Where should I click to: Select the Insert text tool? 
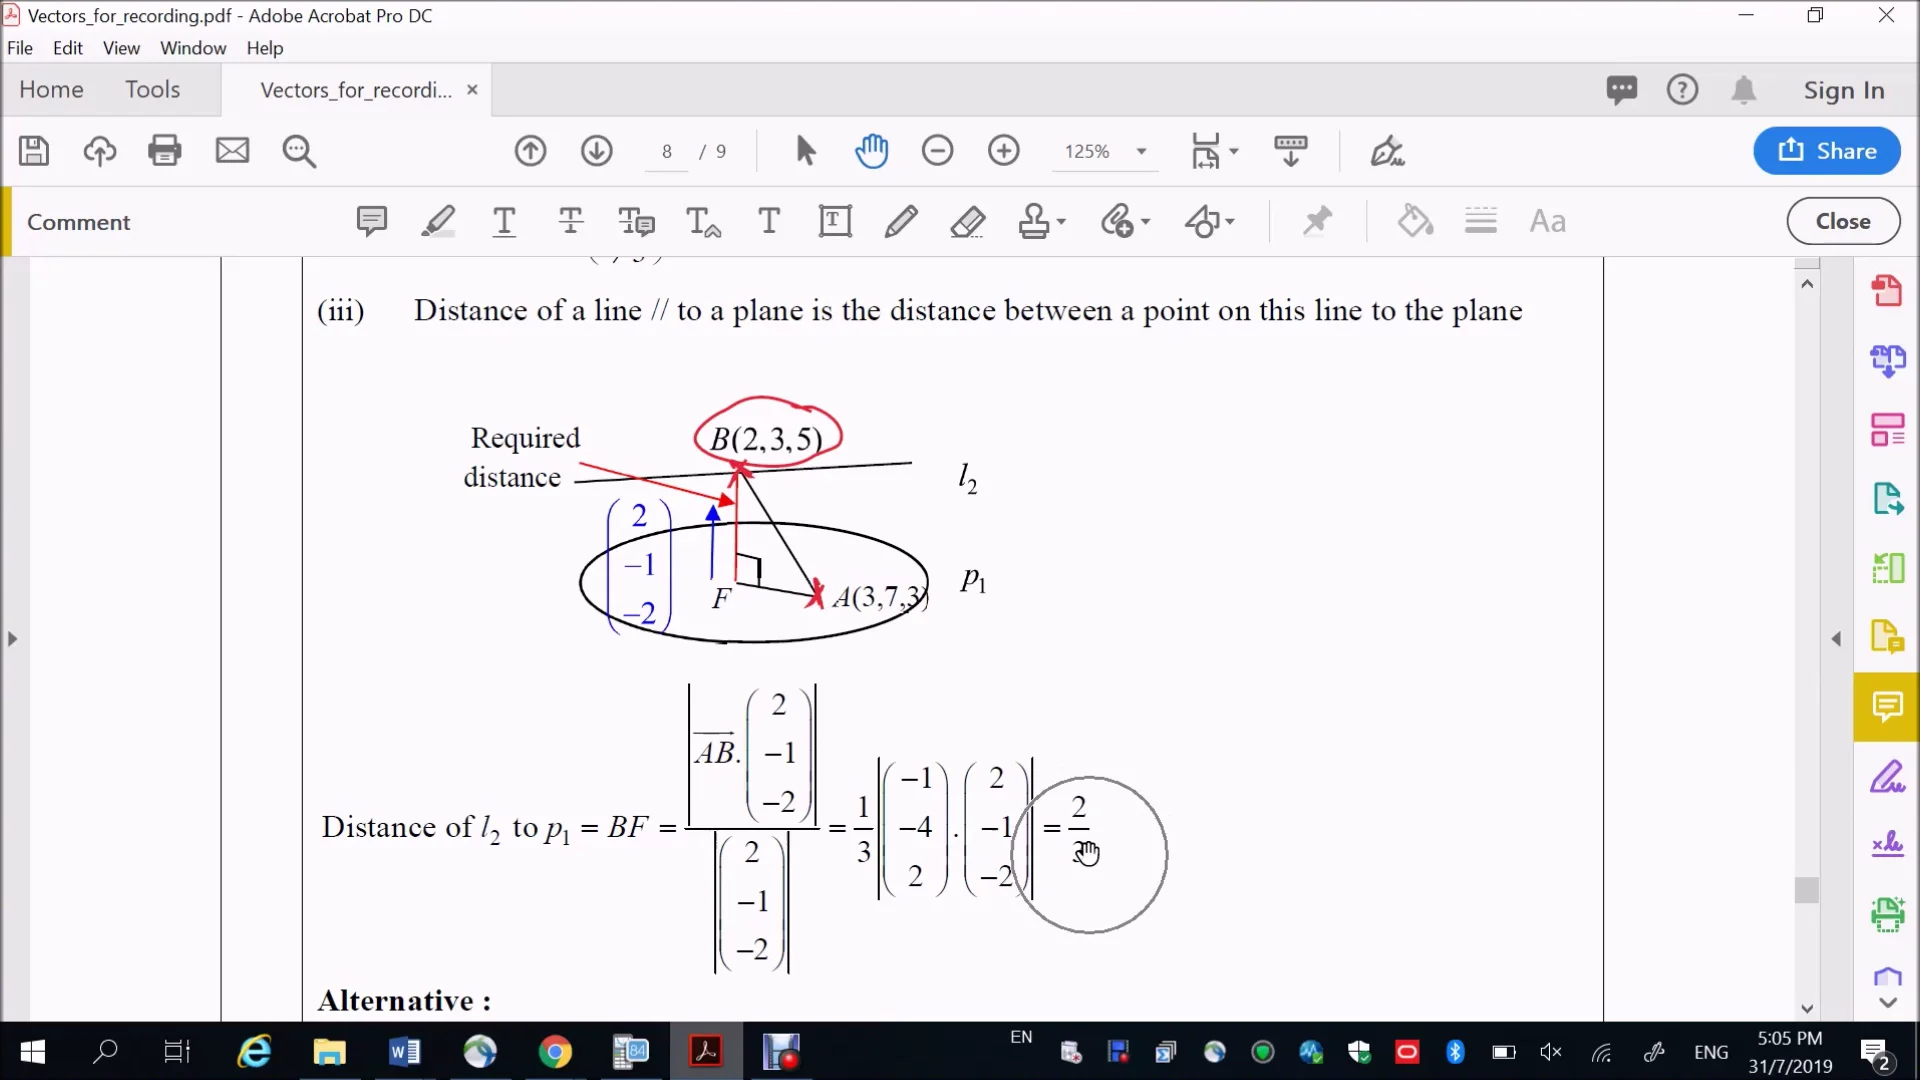(x=703, y=221)
